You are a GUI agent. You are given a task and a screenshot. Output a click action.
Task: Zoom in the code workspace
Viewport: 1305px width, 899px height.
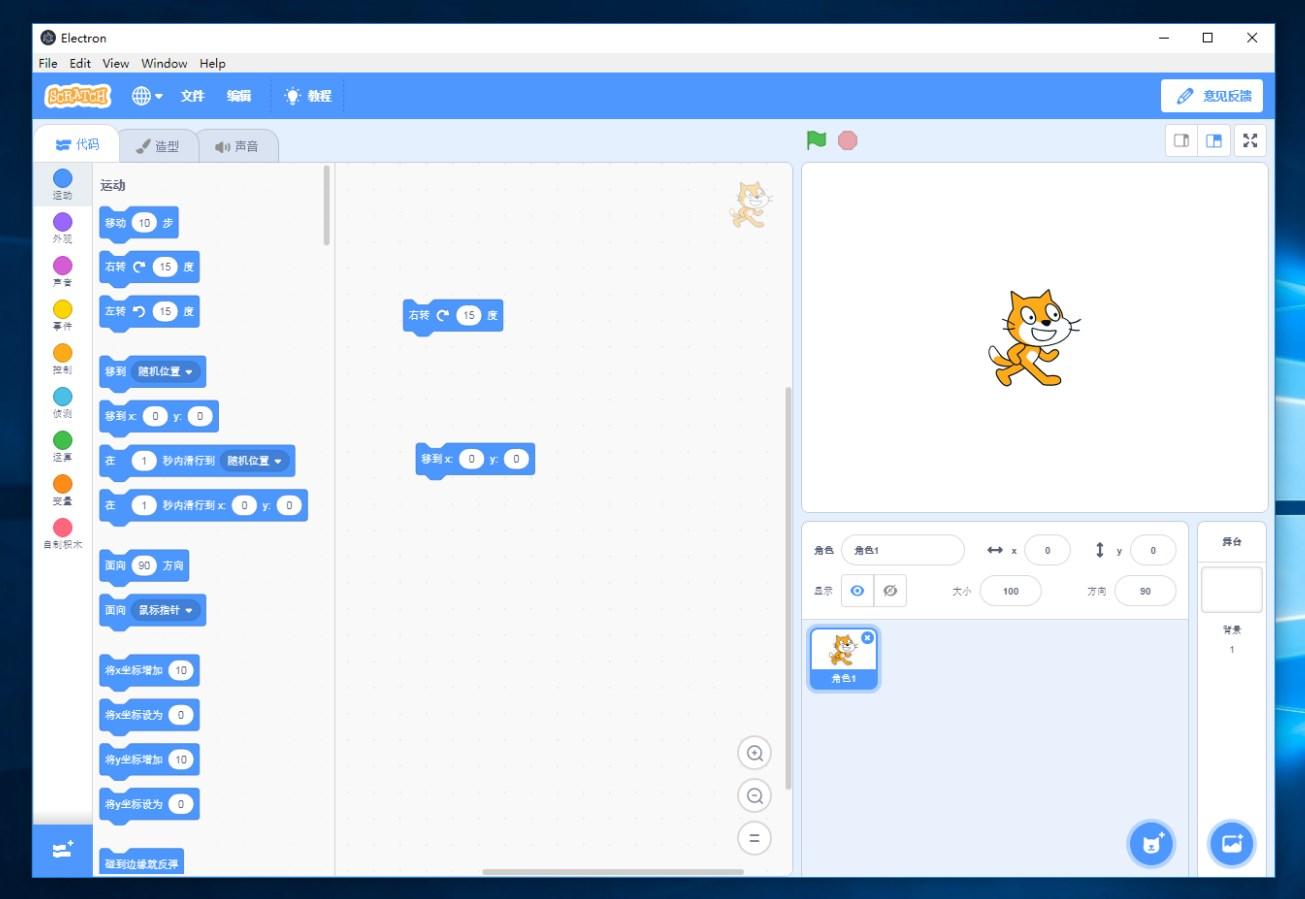(755, 753)
